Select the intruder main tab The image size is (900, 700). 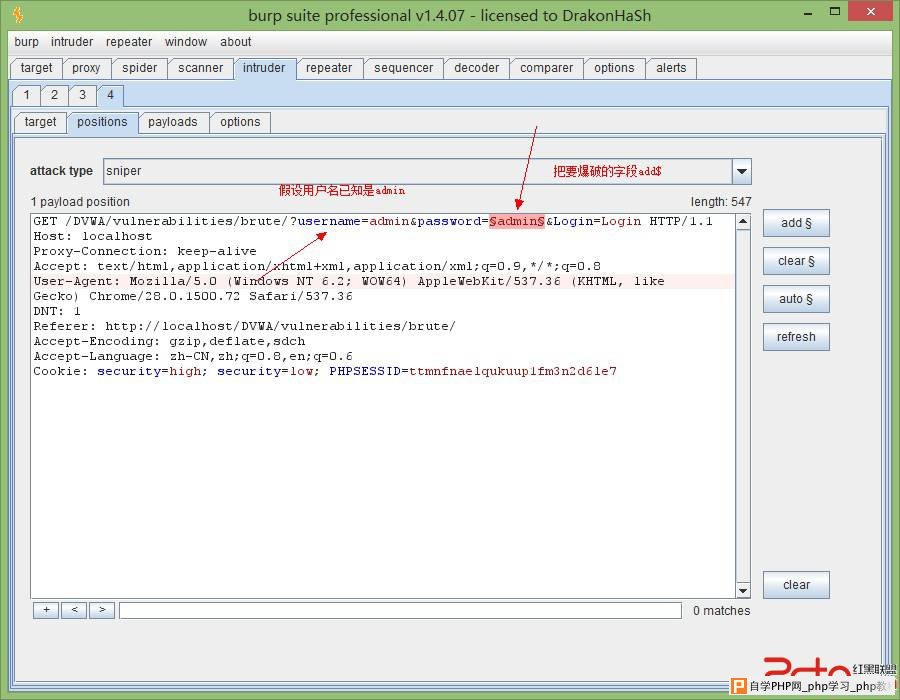264,68
